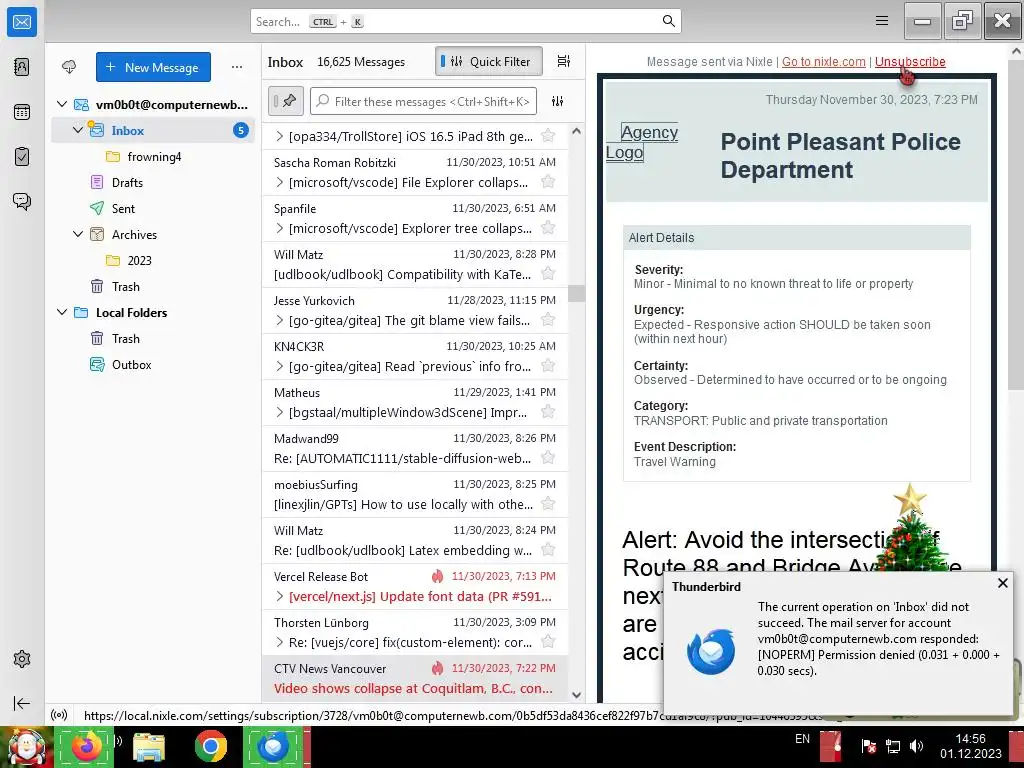Star the Jesse Yurkovich message
This screenshot has height=768, width=1024.
click(548, 319)
